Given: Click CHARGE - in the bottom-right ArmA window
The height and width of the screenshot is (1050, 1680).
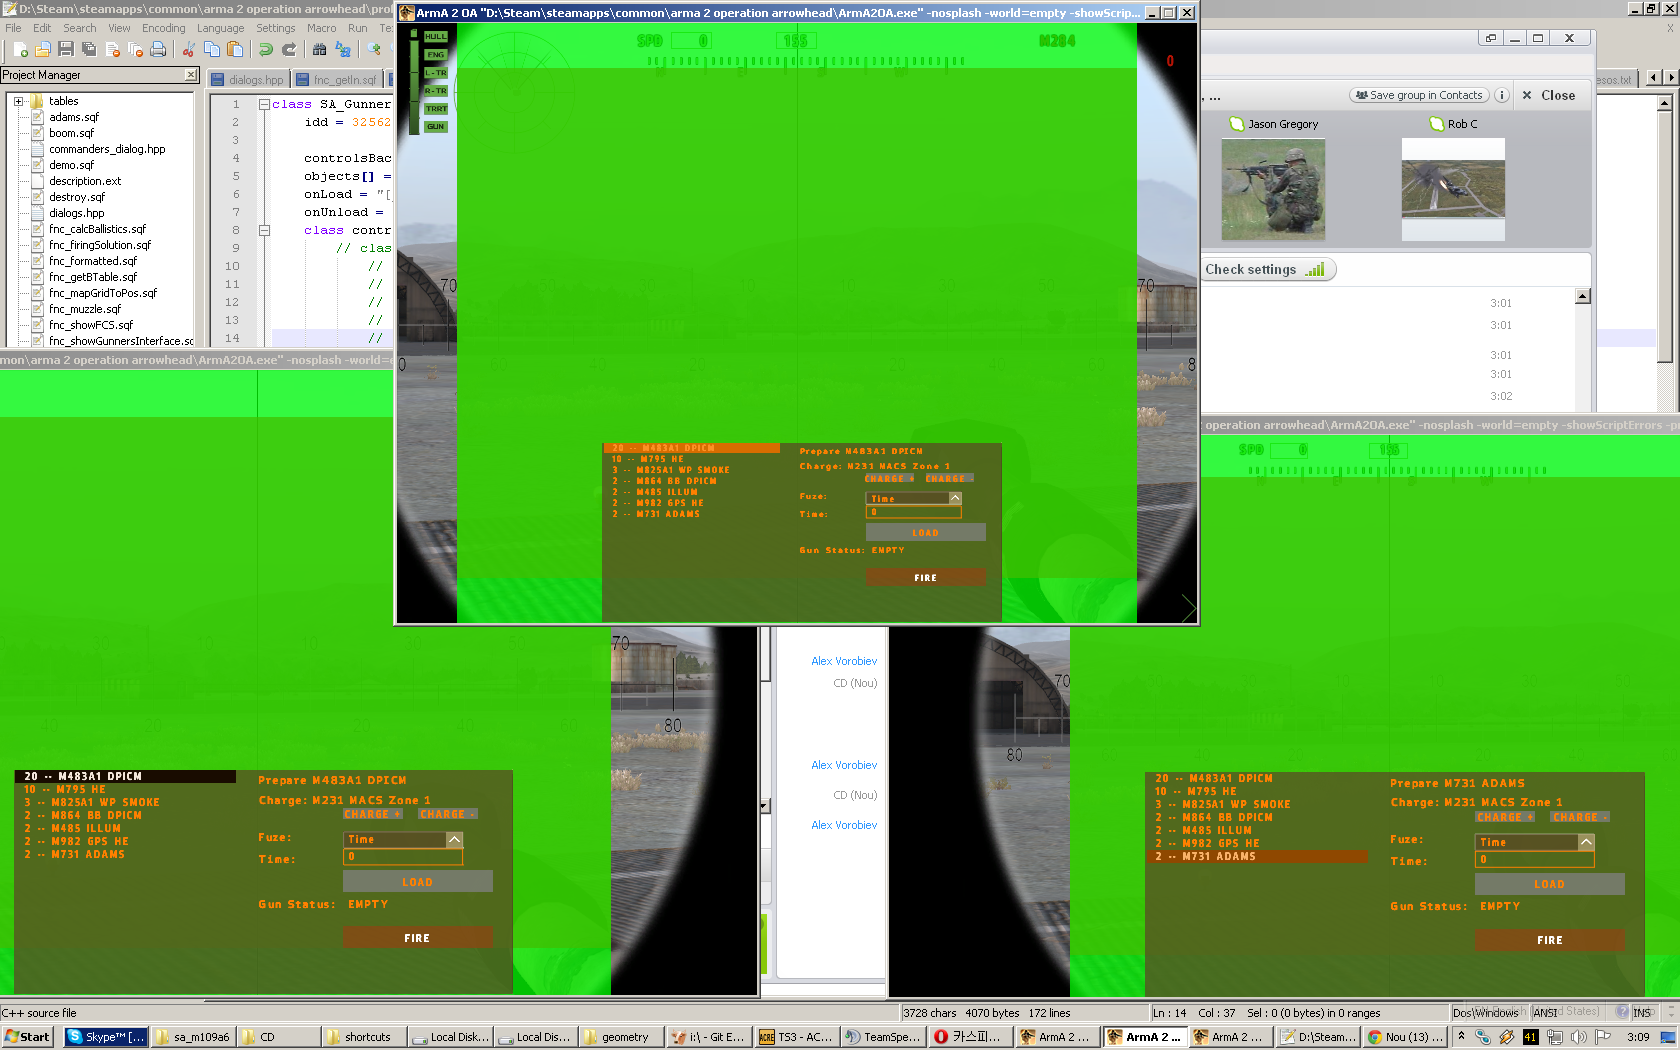Looking at the screenshot, I should point(1581,817).
